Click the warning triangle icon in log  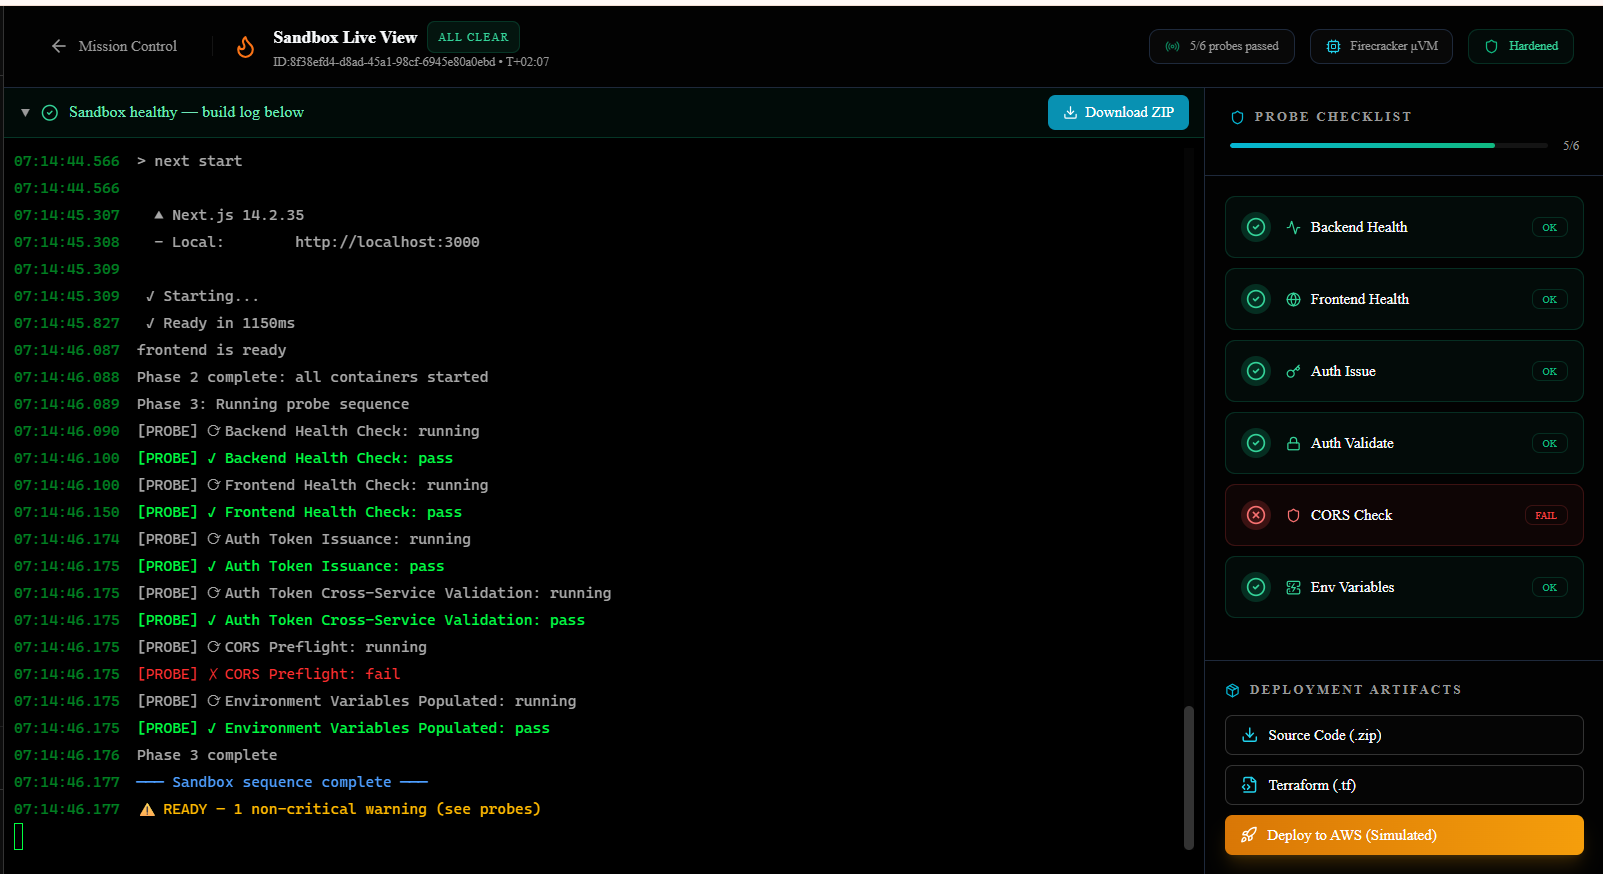coord(147,809)
